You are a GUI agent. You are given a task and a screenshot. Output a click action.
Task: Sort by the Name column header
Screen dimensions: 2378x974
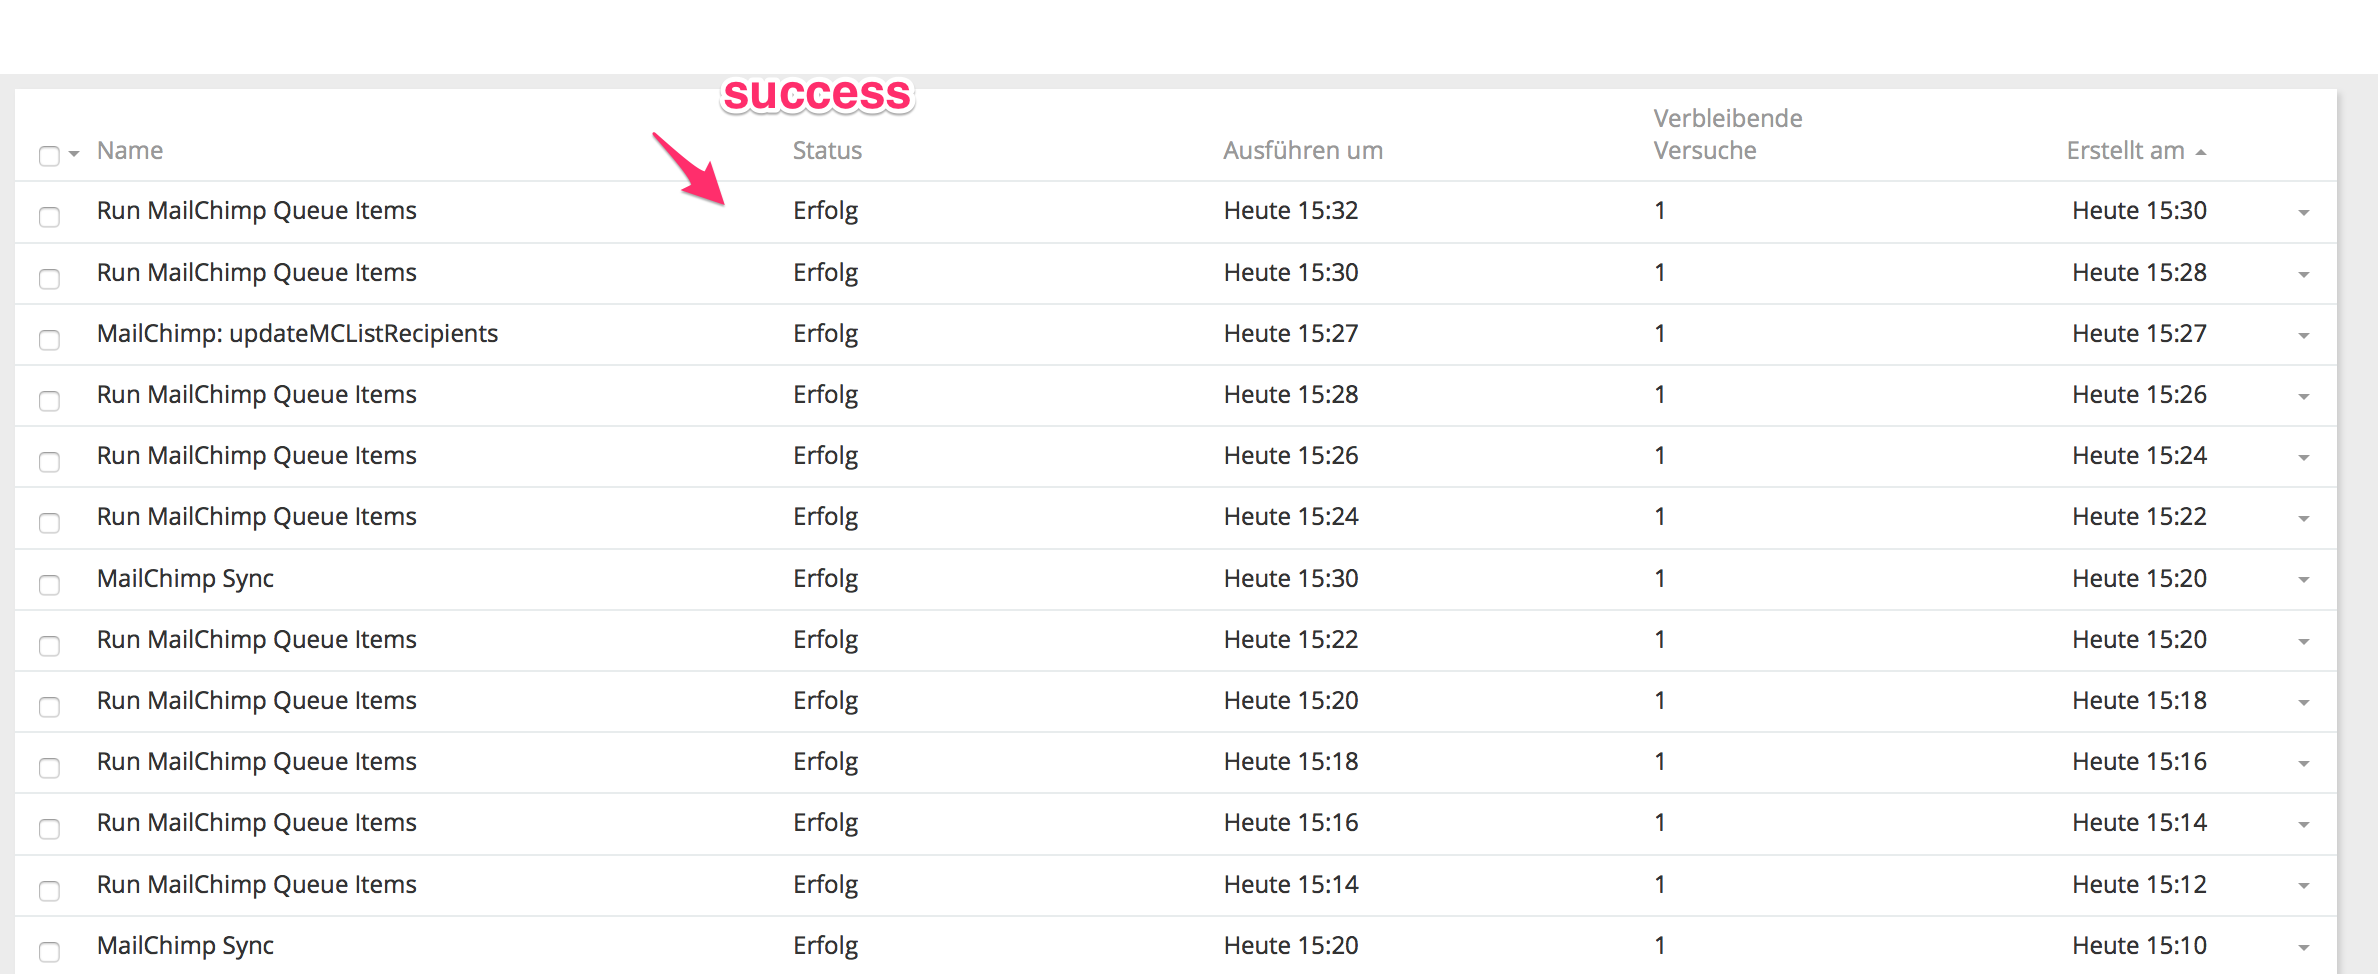coord(130,150)
